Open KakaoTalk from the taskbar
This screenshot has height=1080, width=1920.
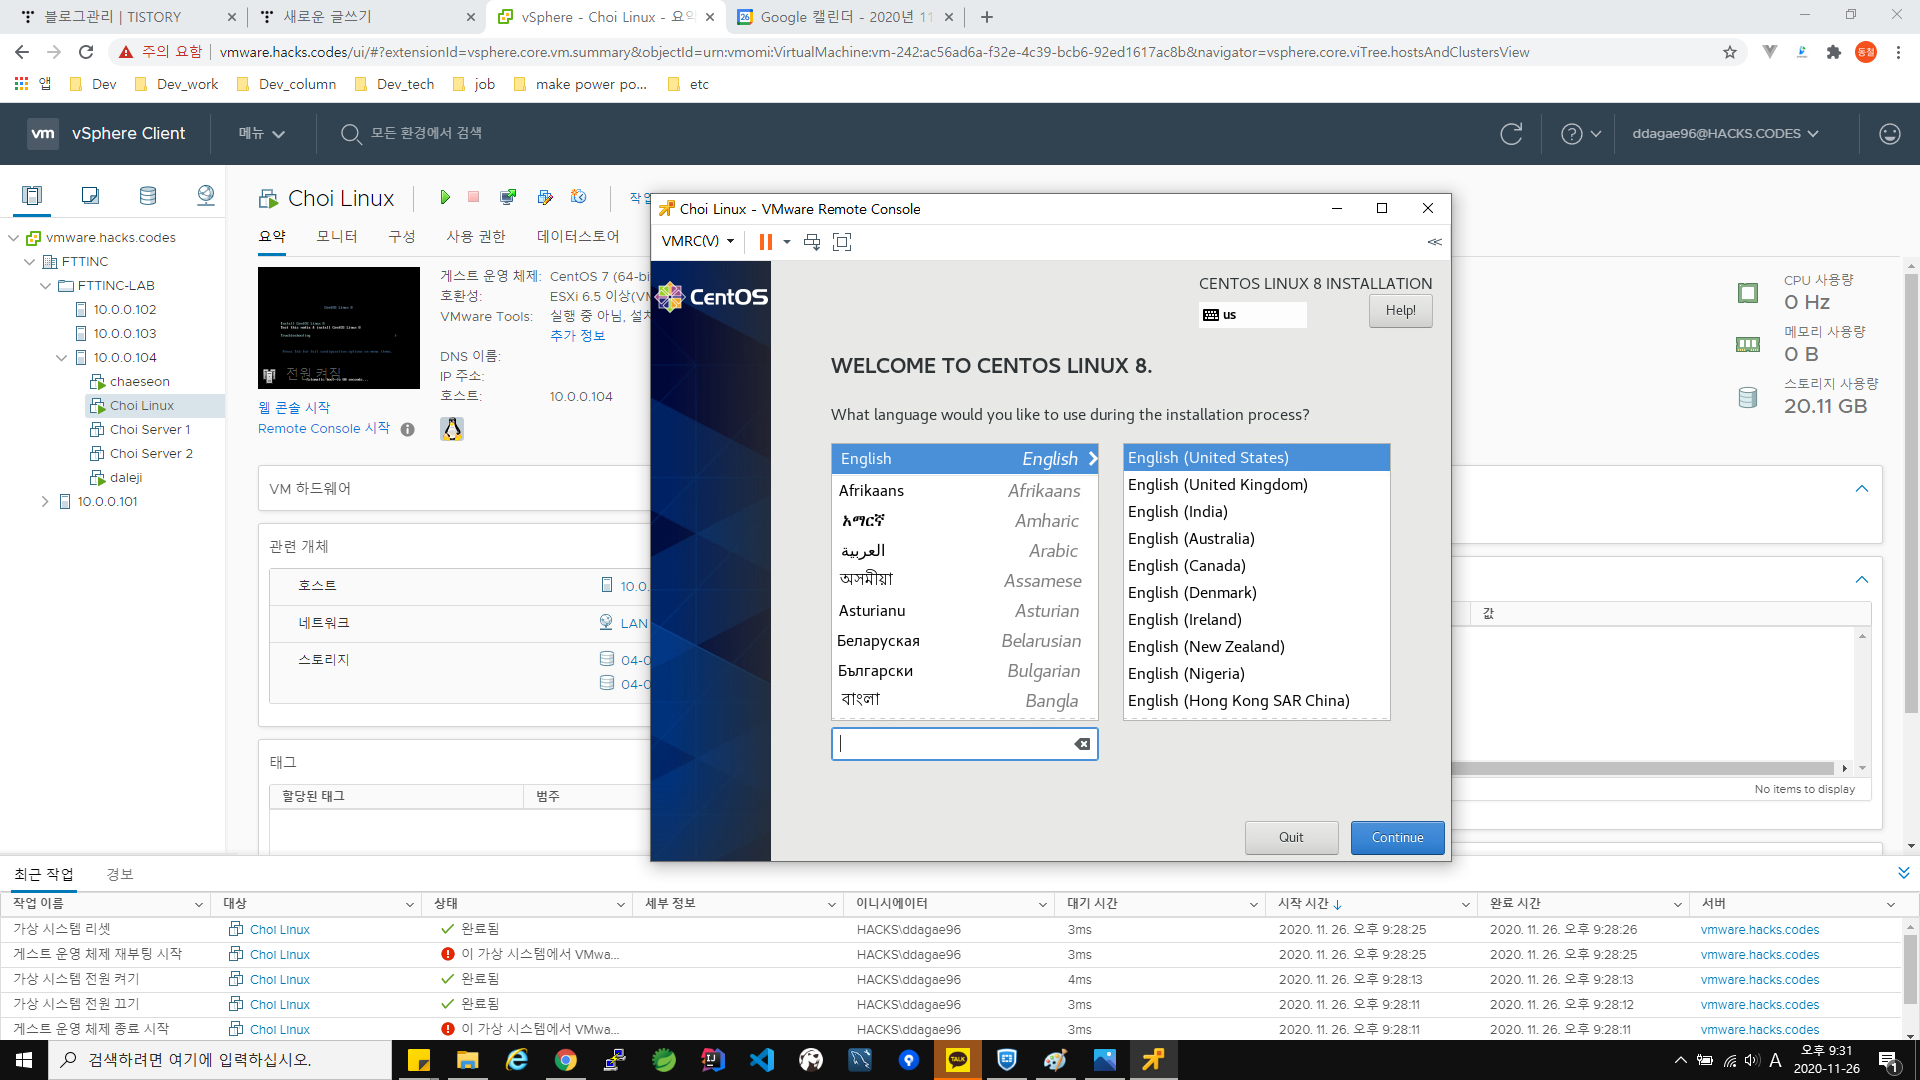958,1059
